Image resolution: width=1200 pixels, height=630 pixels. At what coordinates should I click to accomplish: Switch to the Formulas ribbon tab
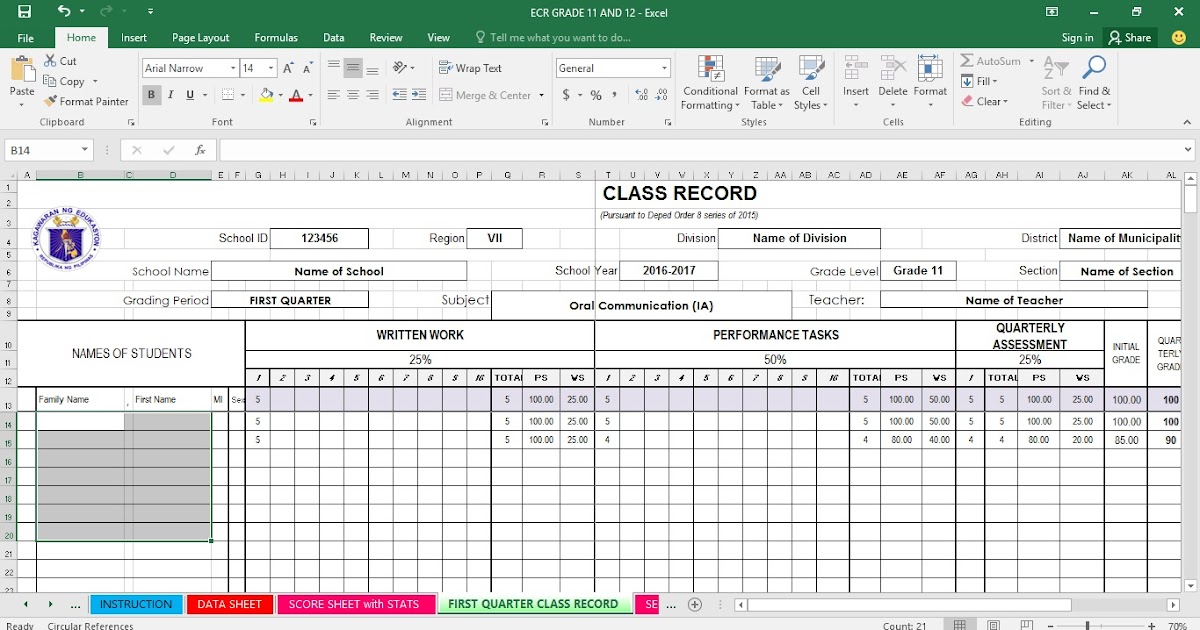click(276, 37)
